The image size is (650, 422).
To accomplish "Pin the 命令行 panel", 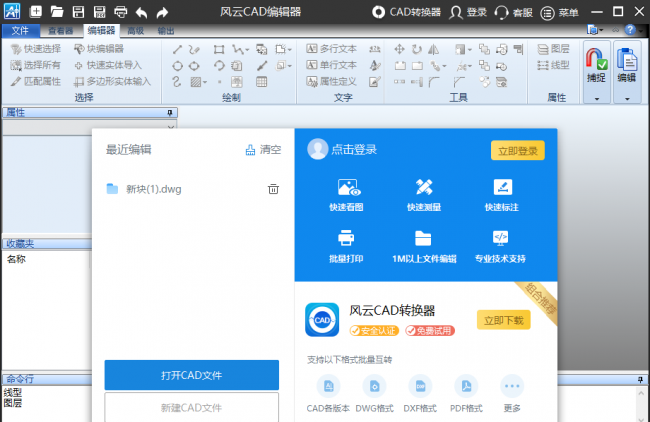I will pyautogui.click(x=640, y=379).
